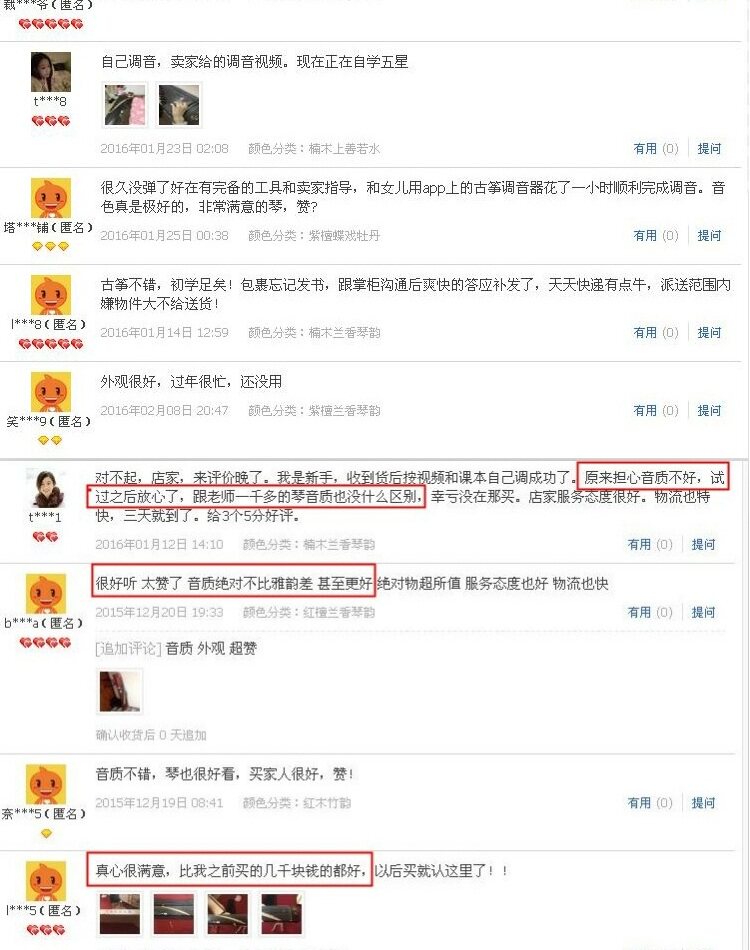Click avatar of reviewer 奈***5
The image size is (750, 950).
45,784
